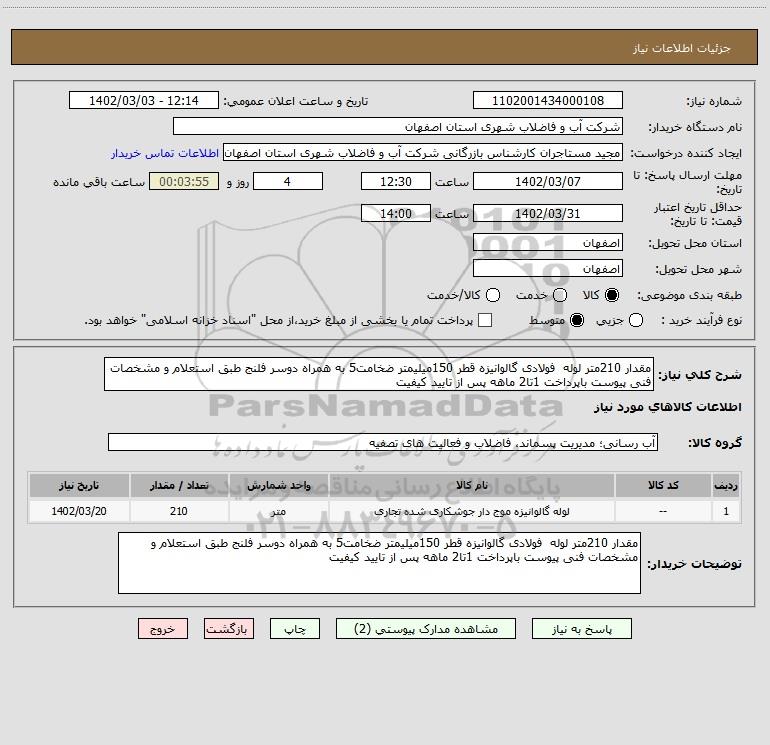This screenshot has width=770, height=745.
Task: Select the خدمت radio button
Action: 560,295
